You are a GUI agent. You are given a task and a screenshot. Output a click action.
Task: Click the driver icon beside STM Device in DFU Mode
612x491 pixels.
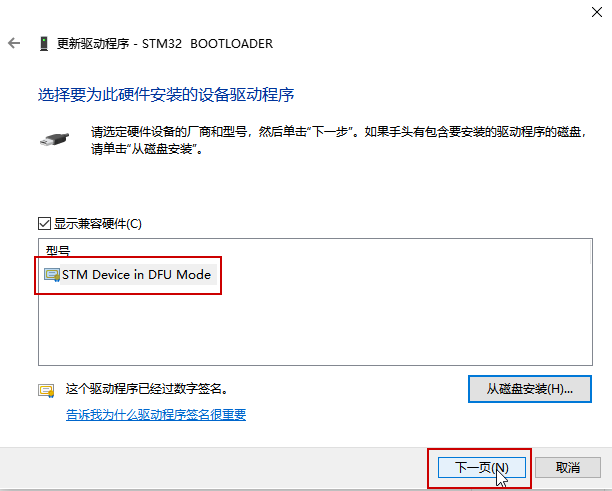tap(52, 275)
